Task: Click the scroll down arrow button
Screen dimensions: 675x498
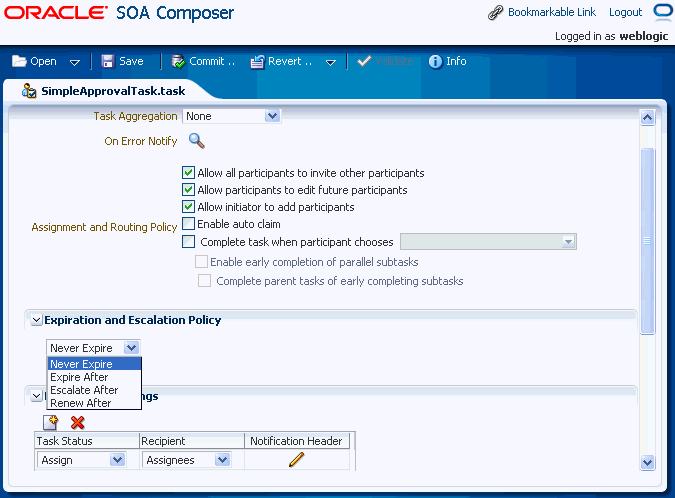Action: coord(647,463)
